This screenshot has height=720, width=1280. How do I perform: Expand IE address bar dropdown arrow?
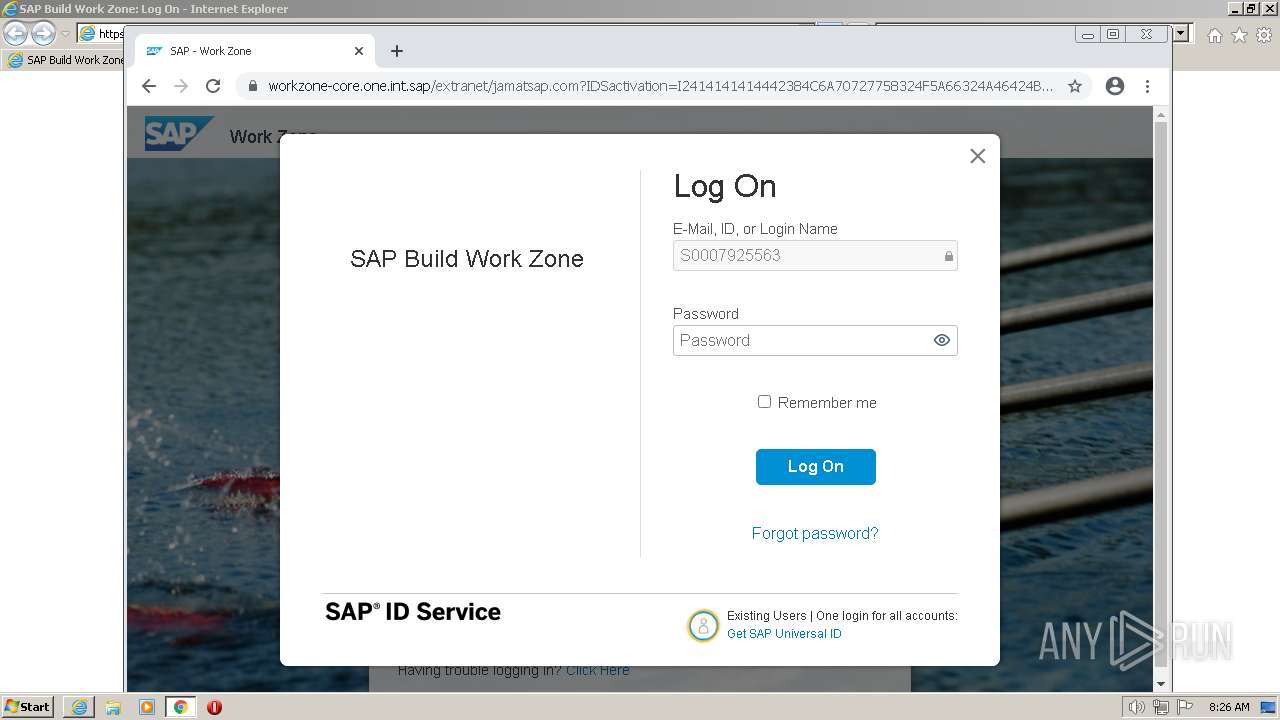click(1180, 33)
